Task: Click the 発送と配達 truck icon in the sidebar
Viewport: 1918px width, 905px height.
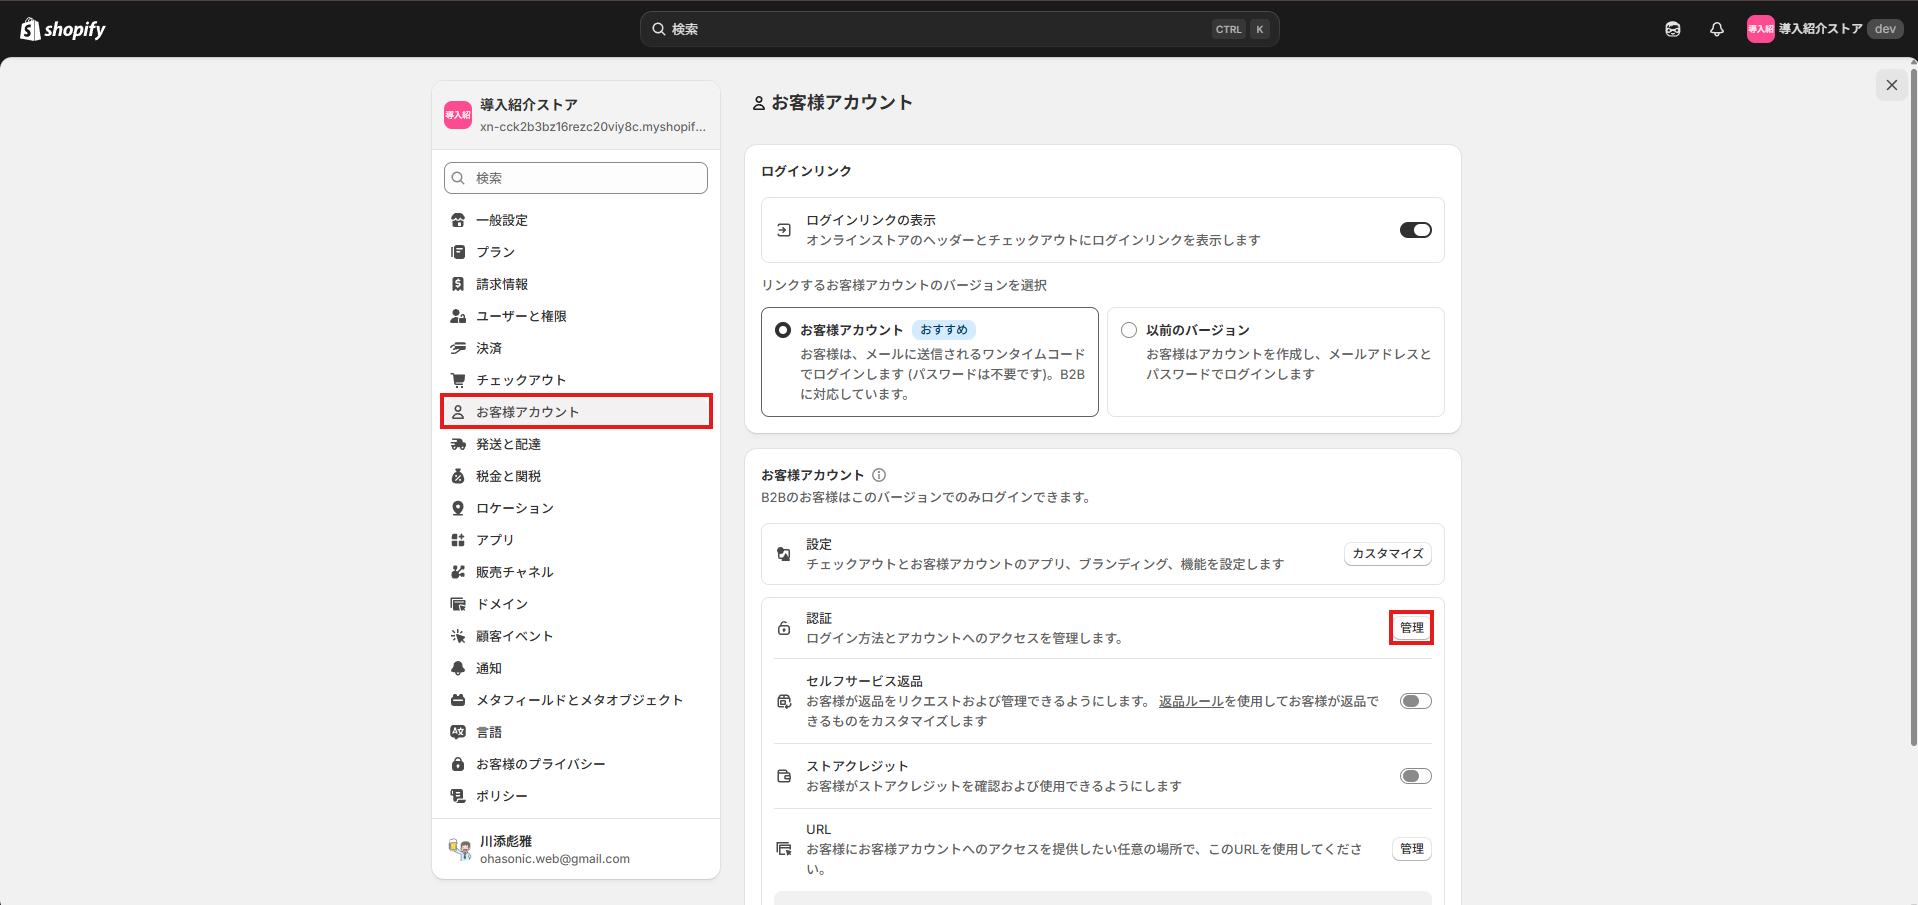Action: [x=458, y=444]
